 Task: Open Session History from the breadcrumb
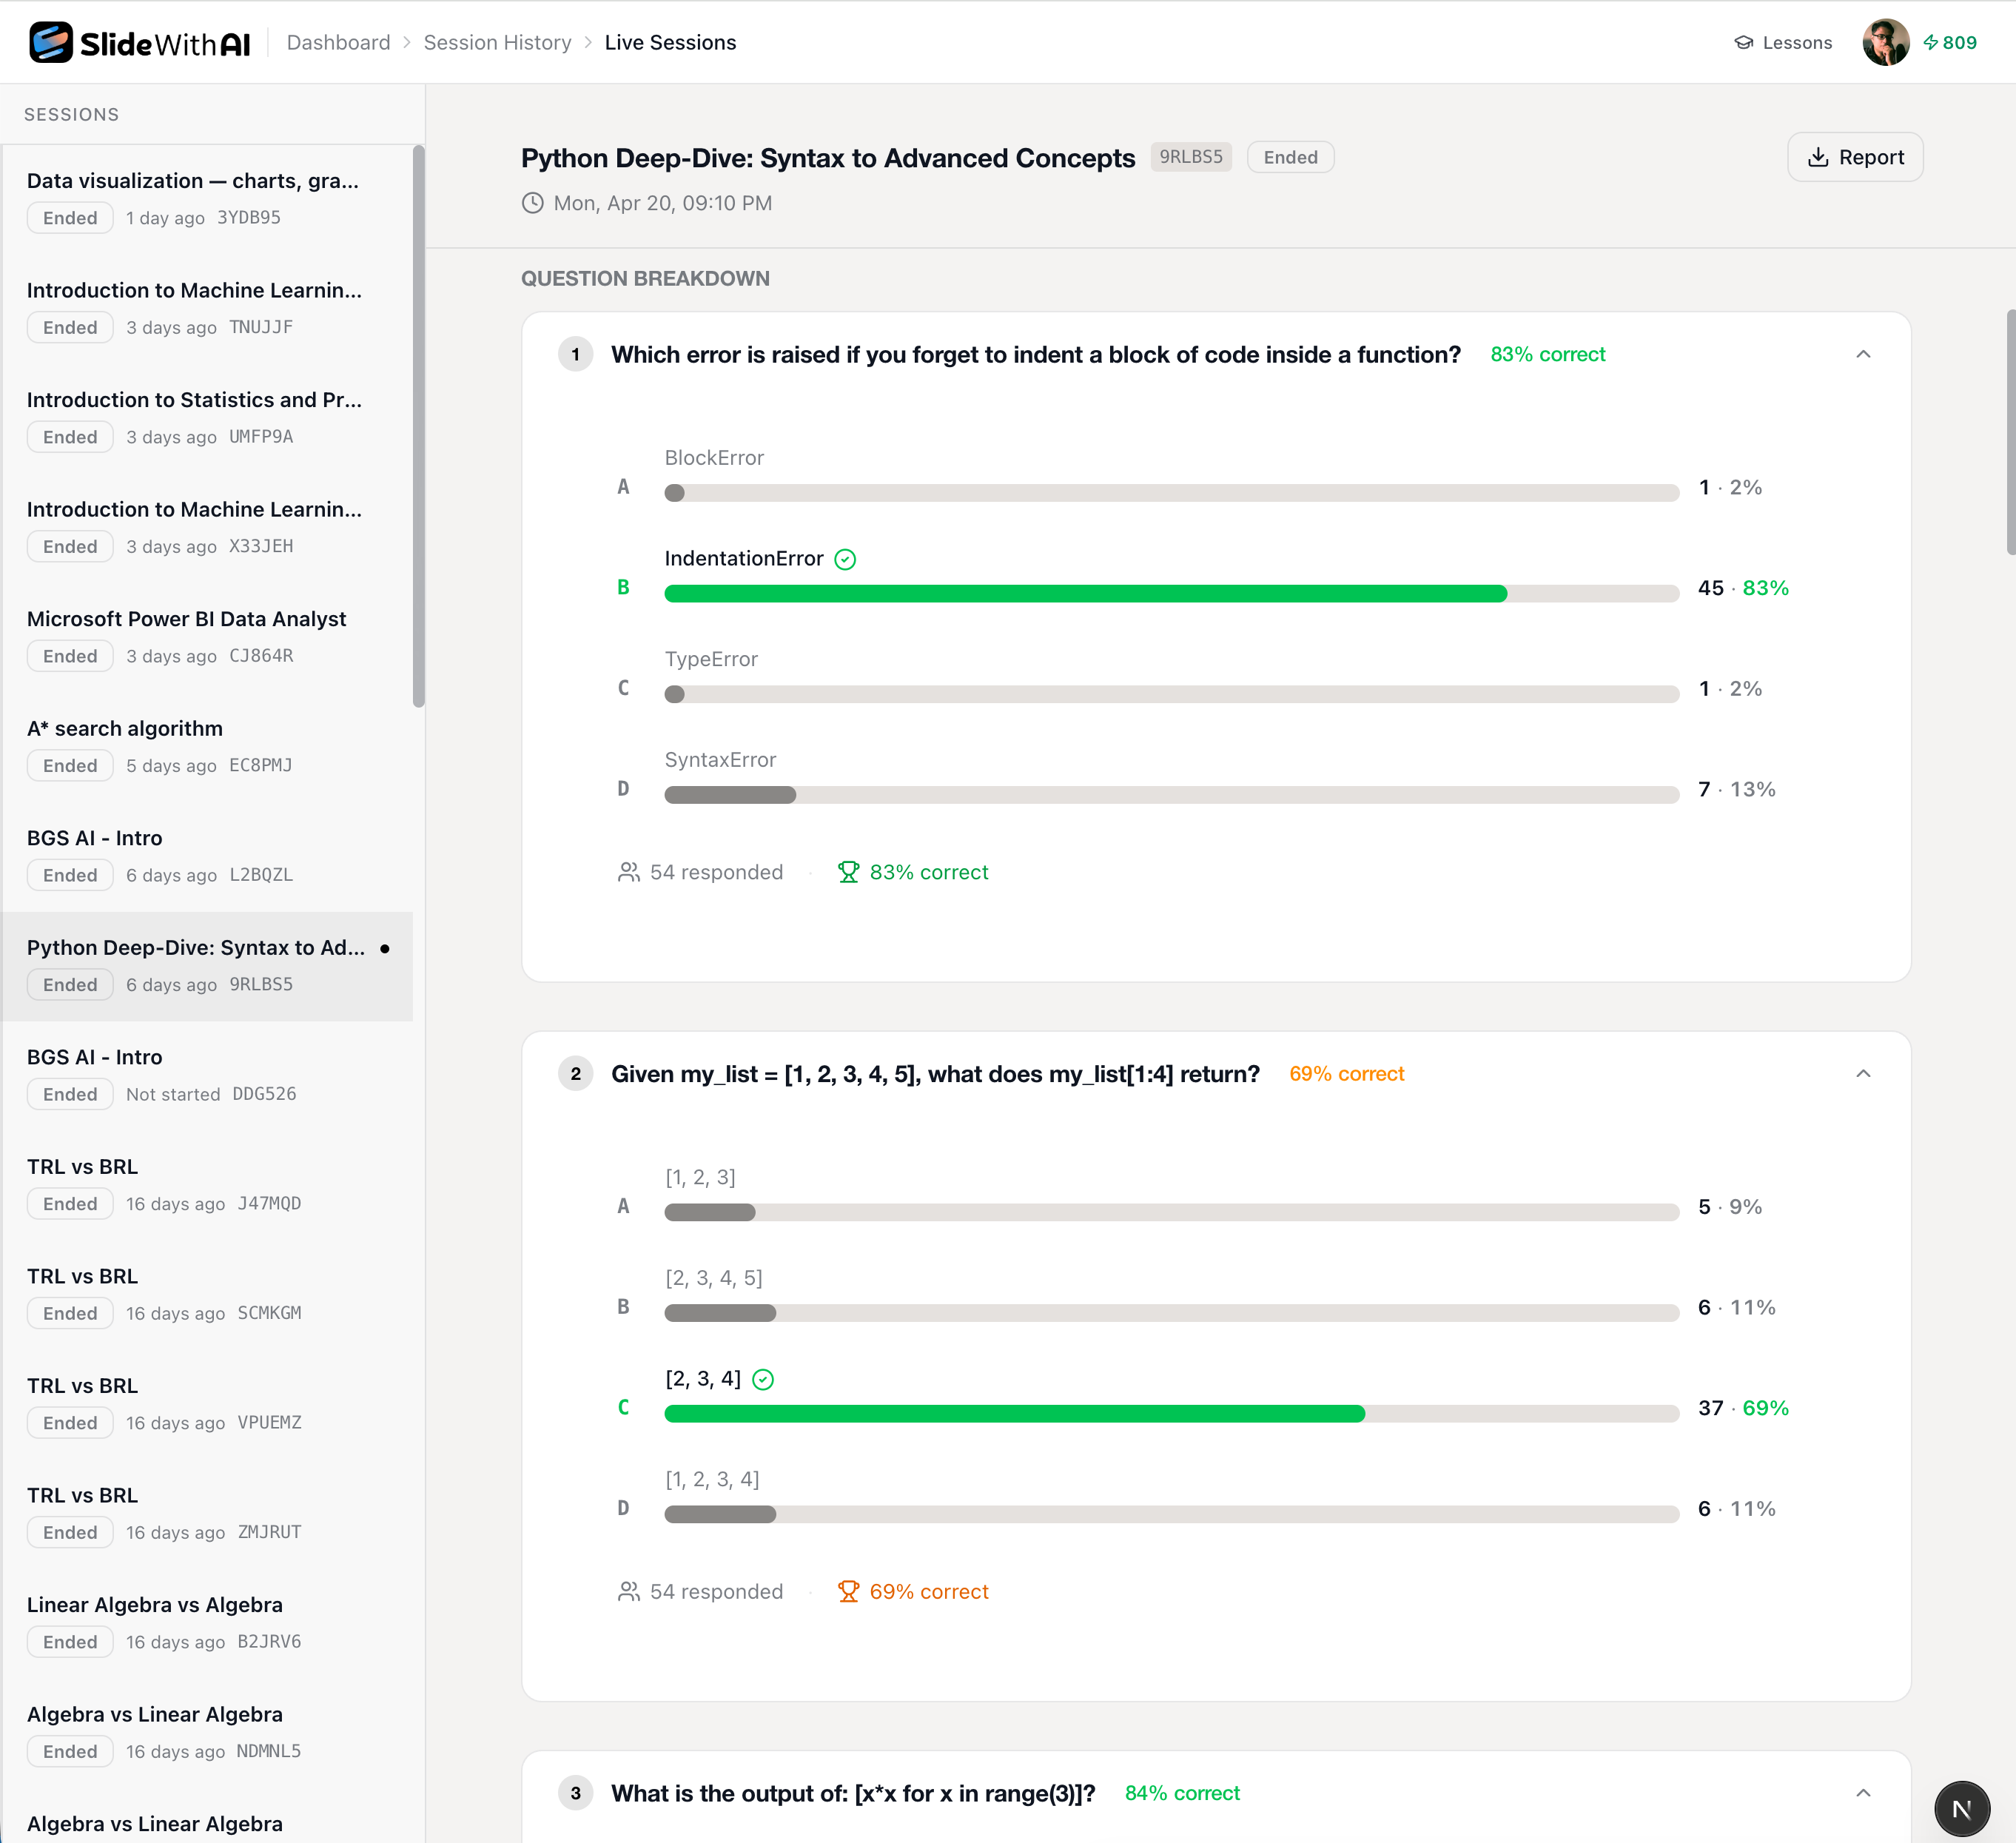click(497, 42)
